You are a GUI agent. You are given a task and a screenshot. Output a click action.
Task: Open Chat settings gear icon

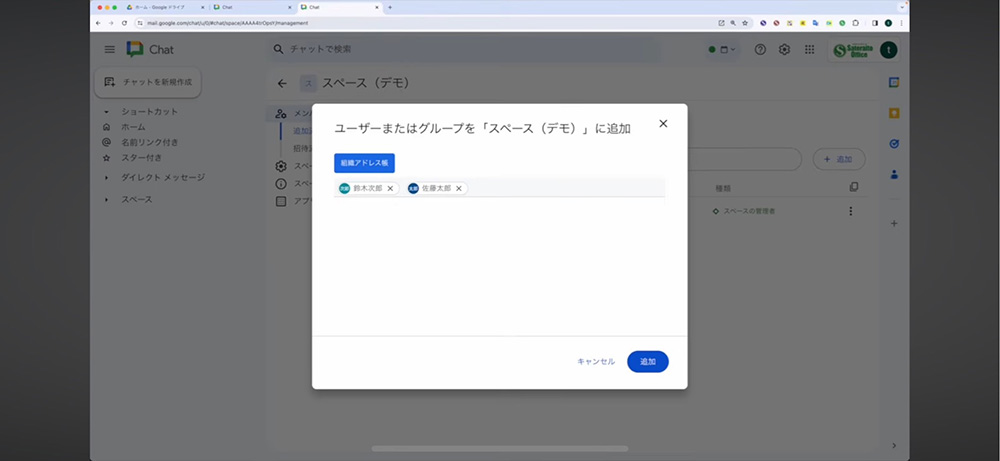tap(784, 50)
